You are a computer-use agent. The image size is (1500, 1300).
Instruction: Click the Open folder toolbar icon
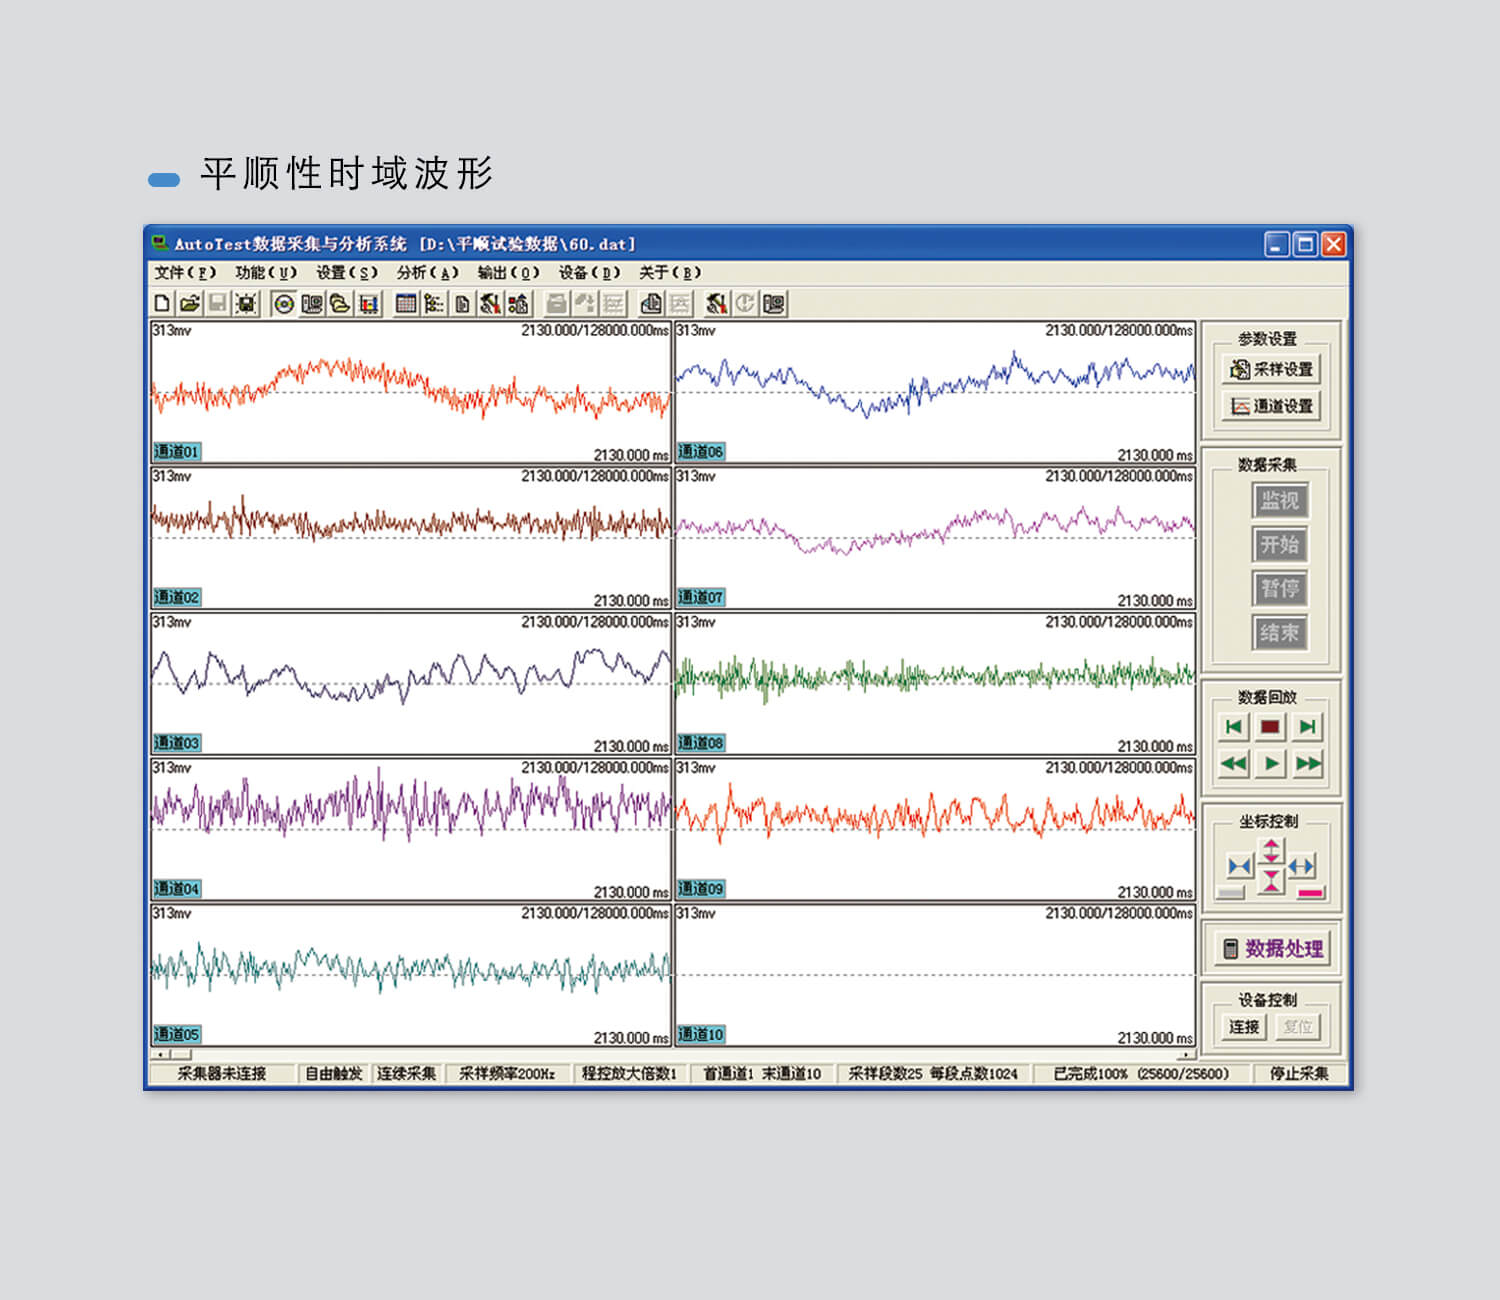pos(190,303)
